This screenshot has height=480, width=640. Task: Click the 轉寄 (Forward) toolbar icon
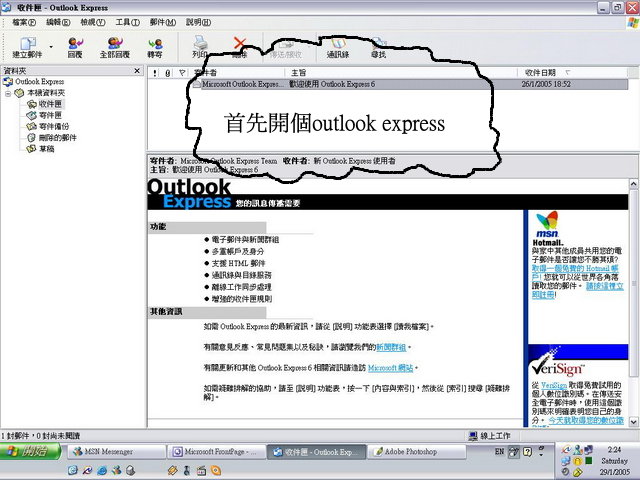click(155, 45)
